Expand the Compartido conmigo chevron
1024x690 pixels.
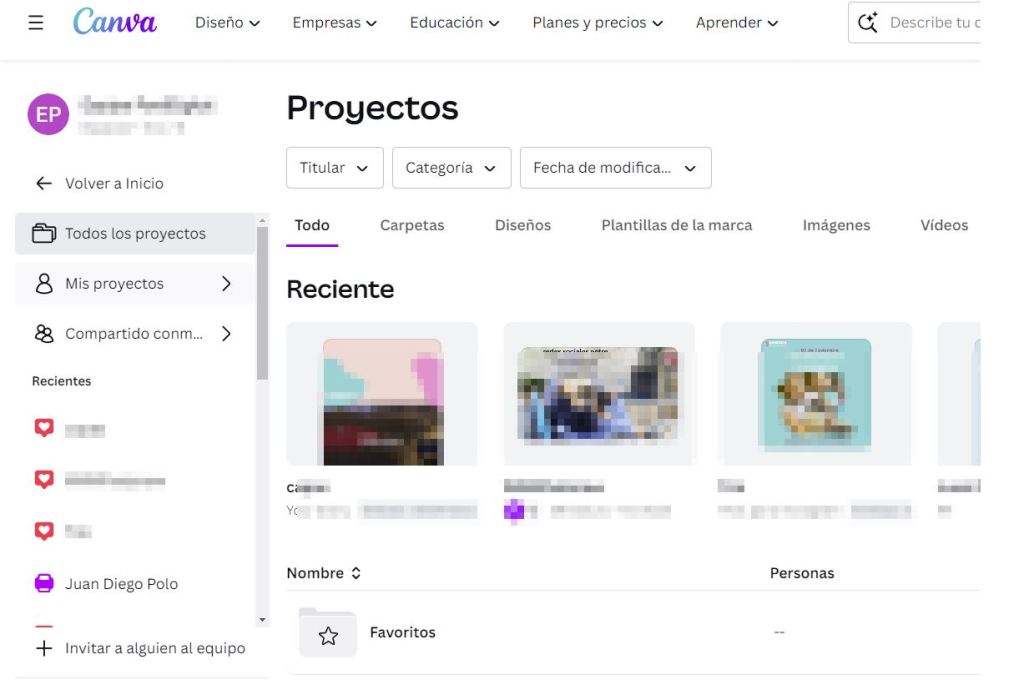[x=226, y=334]
